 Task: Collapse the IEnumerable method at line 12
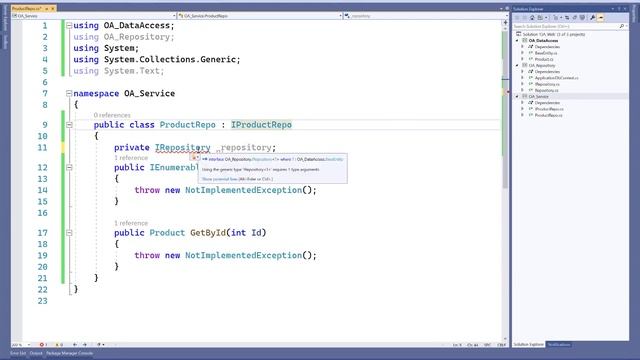pyautogui.click(x=69, y=167)
